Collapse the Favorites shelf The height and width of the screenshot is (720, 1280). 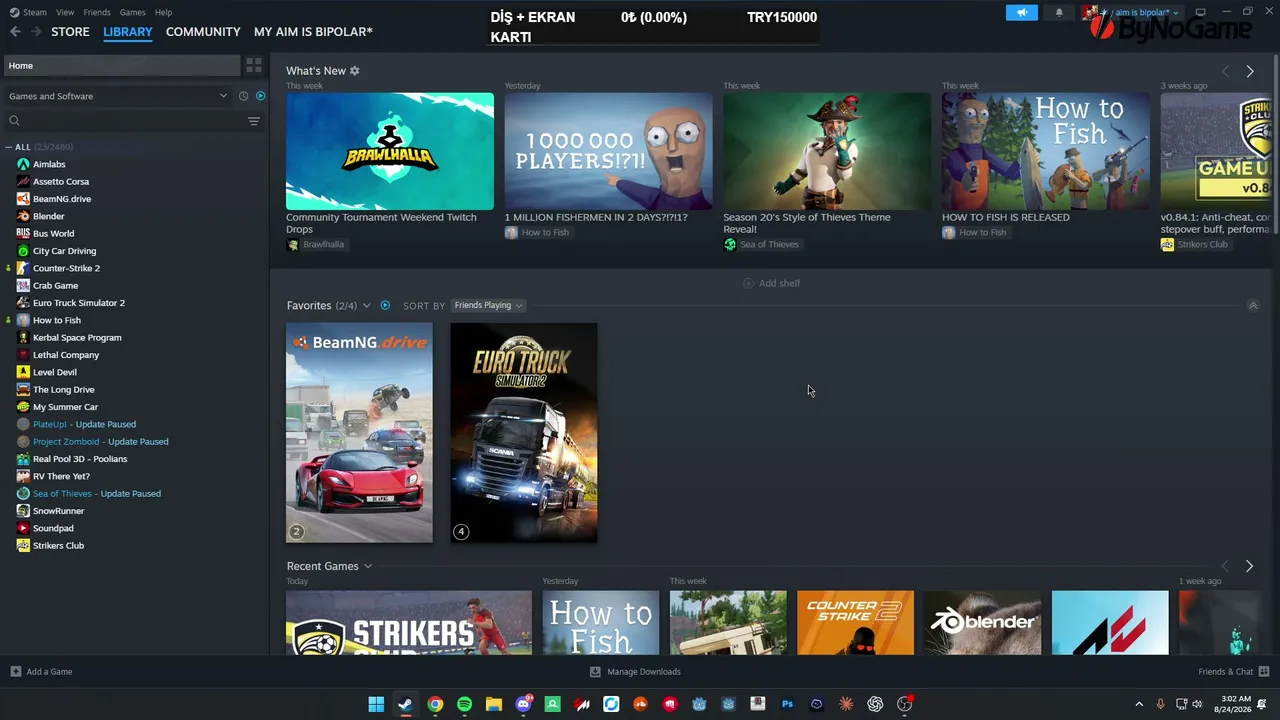coord(1253,305)
